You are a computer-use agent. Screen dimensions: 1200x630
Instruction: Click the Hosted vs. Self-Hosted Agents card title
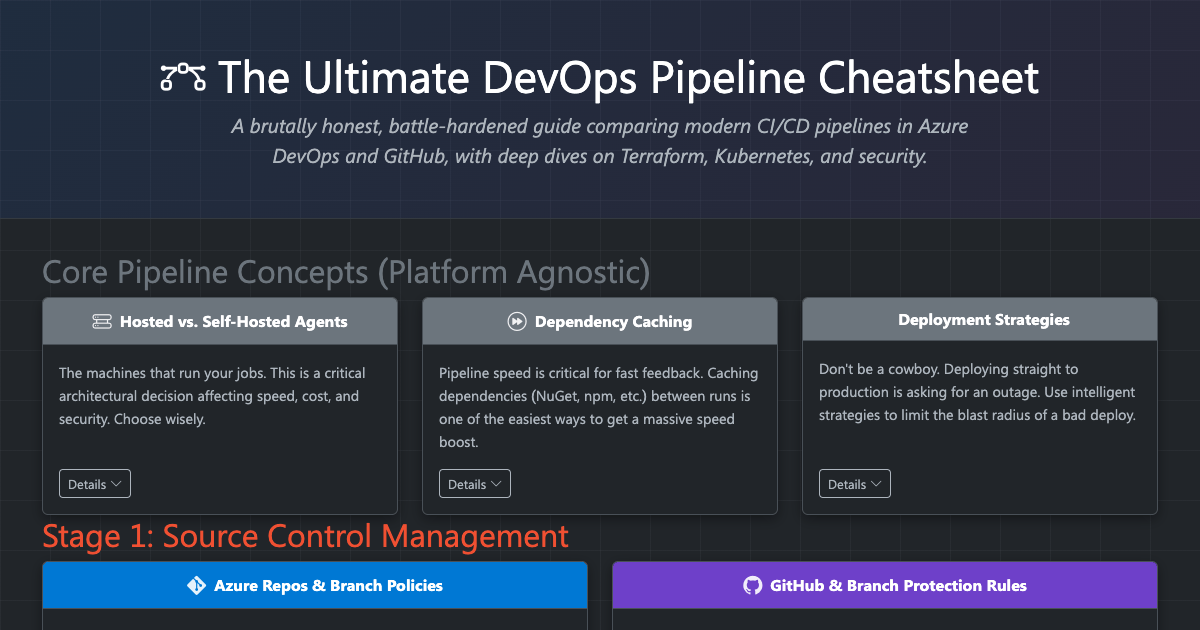[x=234, y=322]
